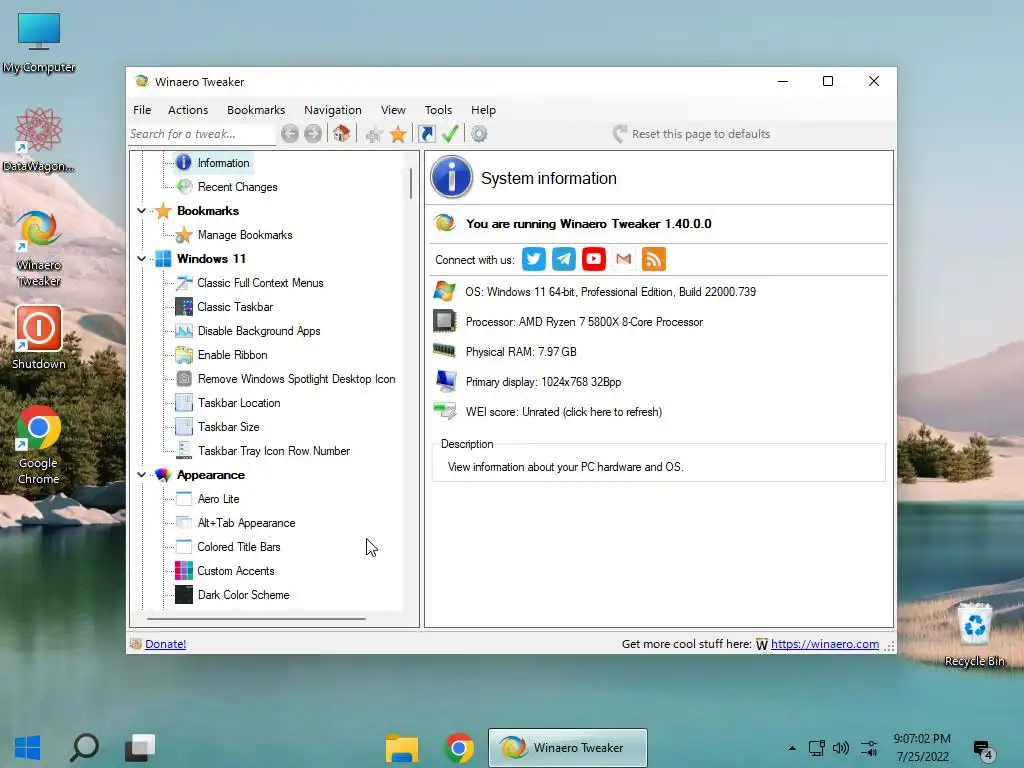1024x768 pixels.
Task: Select Classic Taskbar tweak
Action: (235, 307)
